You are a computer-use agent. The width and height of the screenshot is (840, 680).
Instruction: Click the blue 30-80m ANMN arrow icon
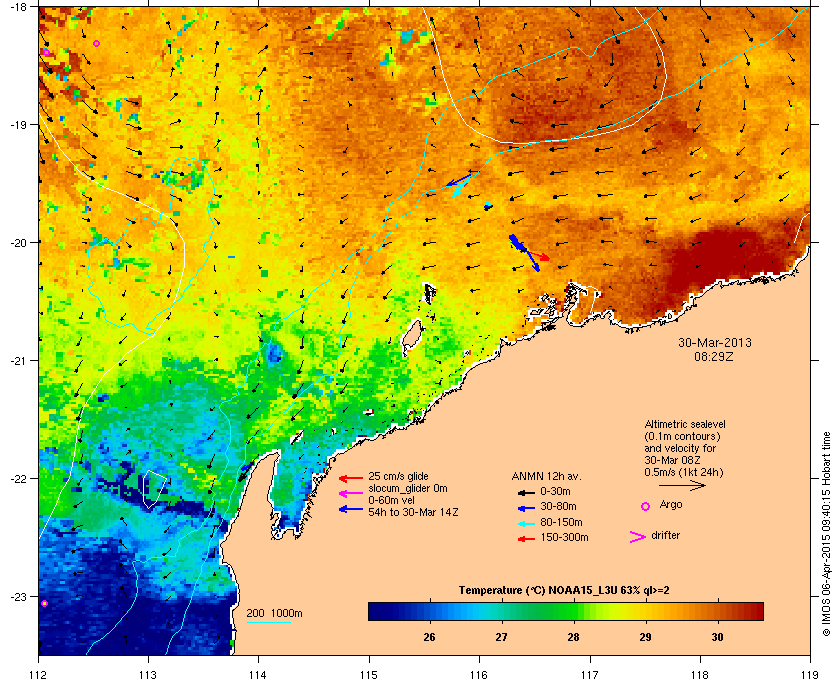point(526,508)
